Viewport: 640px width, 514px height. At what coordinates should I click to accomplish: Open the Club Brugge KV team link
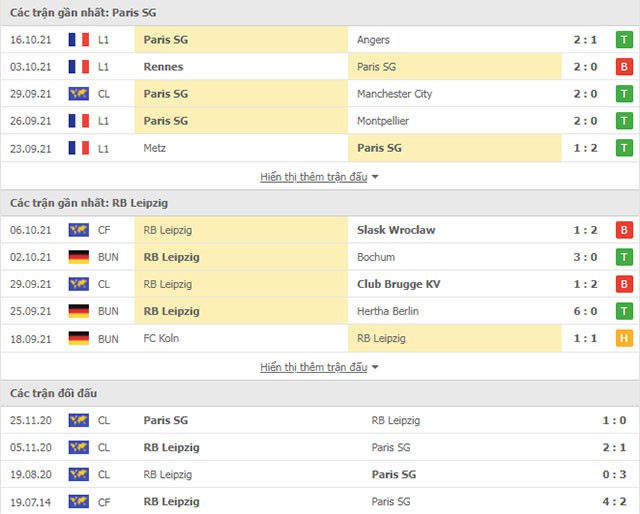coord(398,284)
